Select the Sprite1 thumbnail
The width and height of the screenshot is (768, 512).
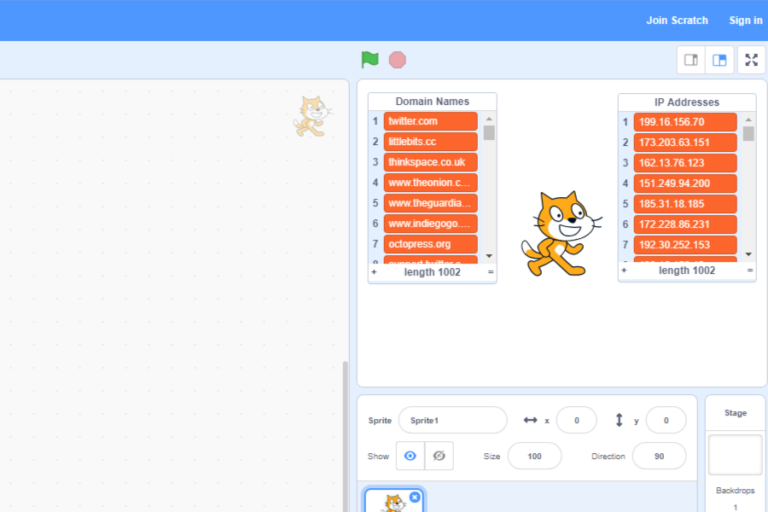pyautogui.click(x=393, y=502)
